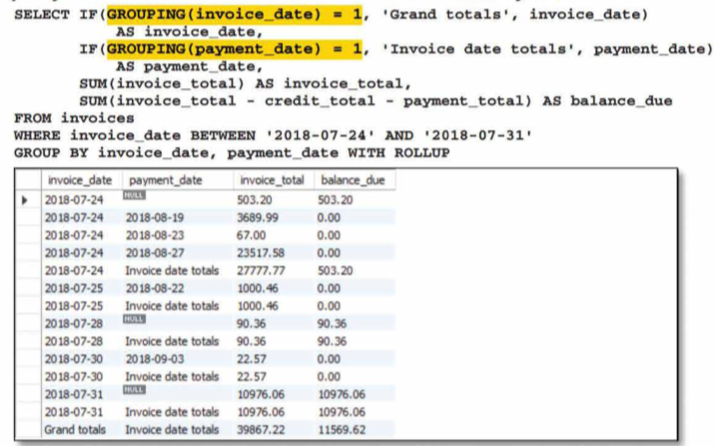Click the 27777.77 invoice date total cell
This screenshot has width=717, height=446.
click(x=262, y=270)
